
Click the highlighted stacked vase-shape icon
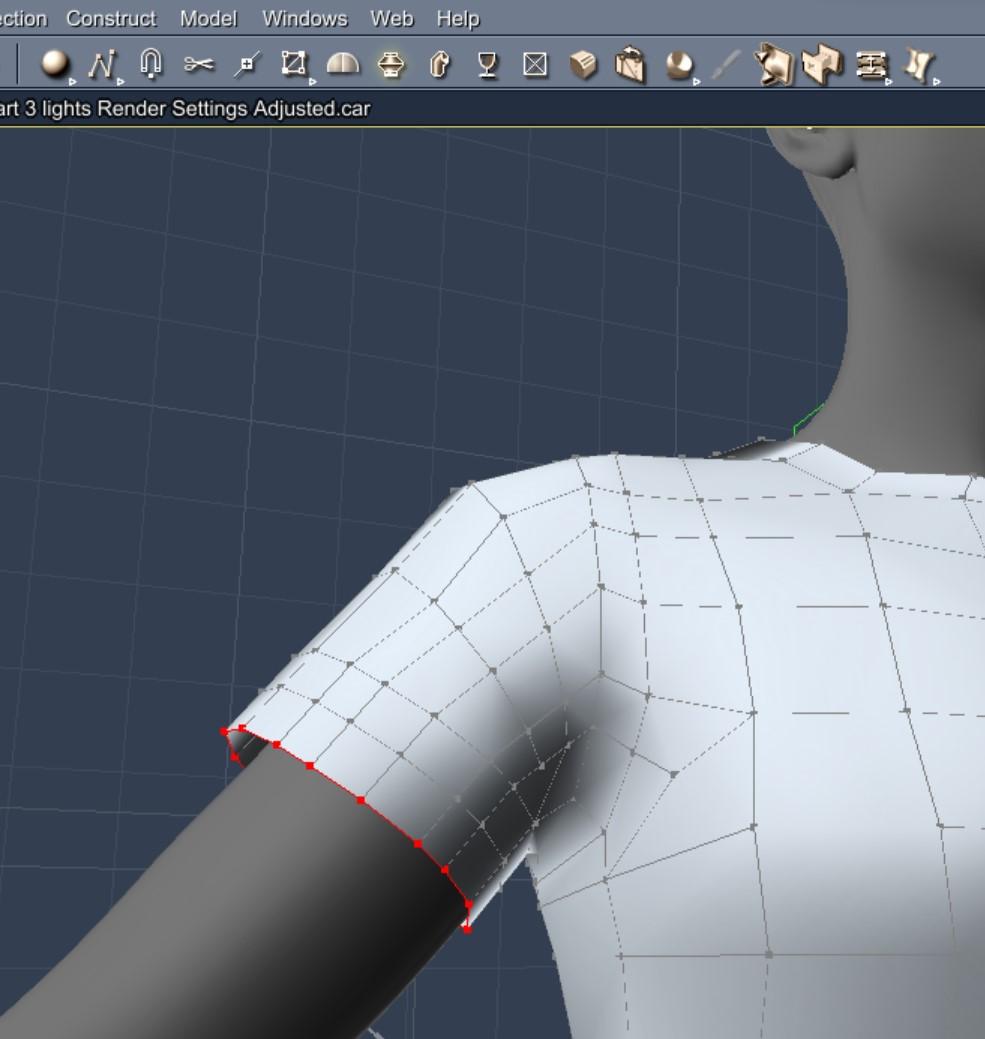391,64
